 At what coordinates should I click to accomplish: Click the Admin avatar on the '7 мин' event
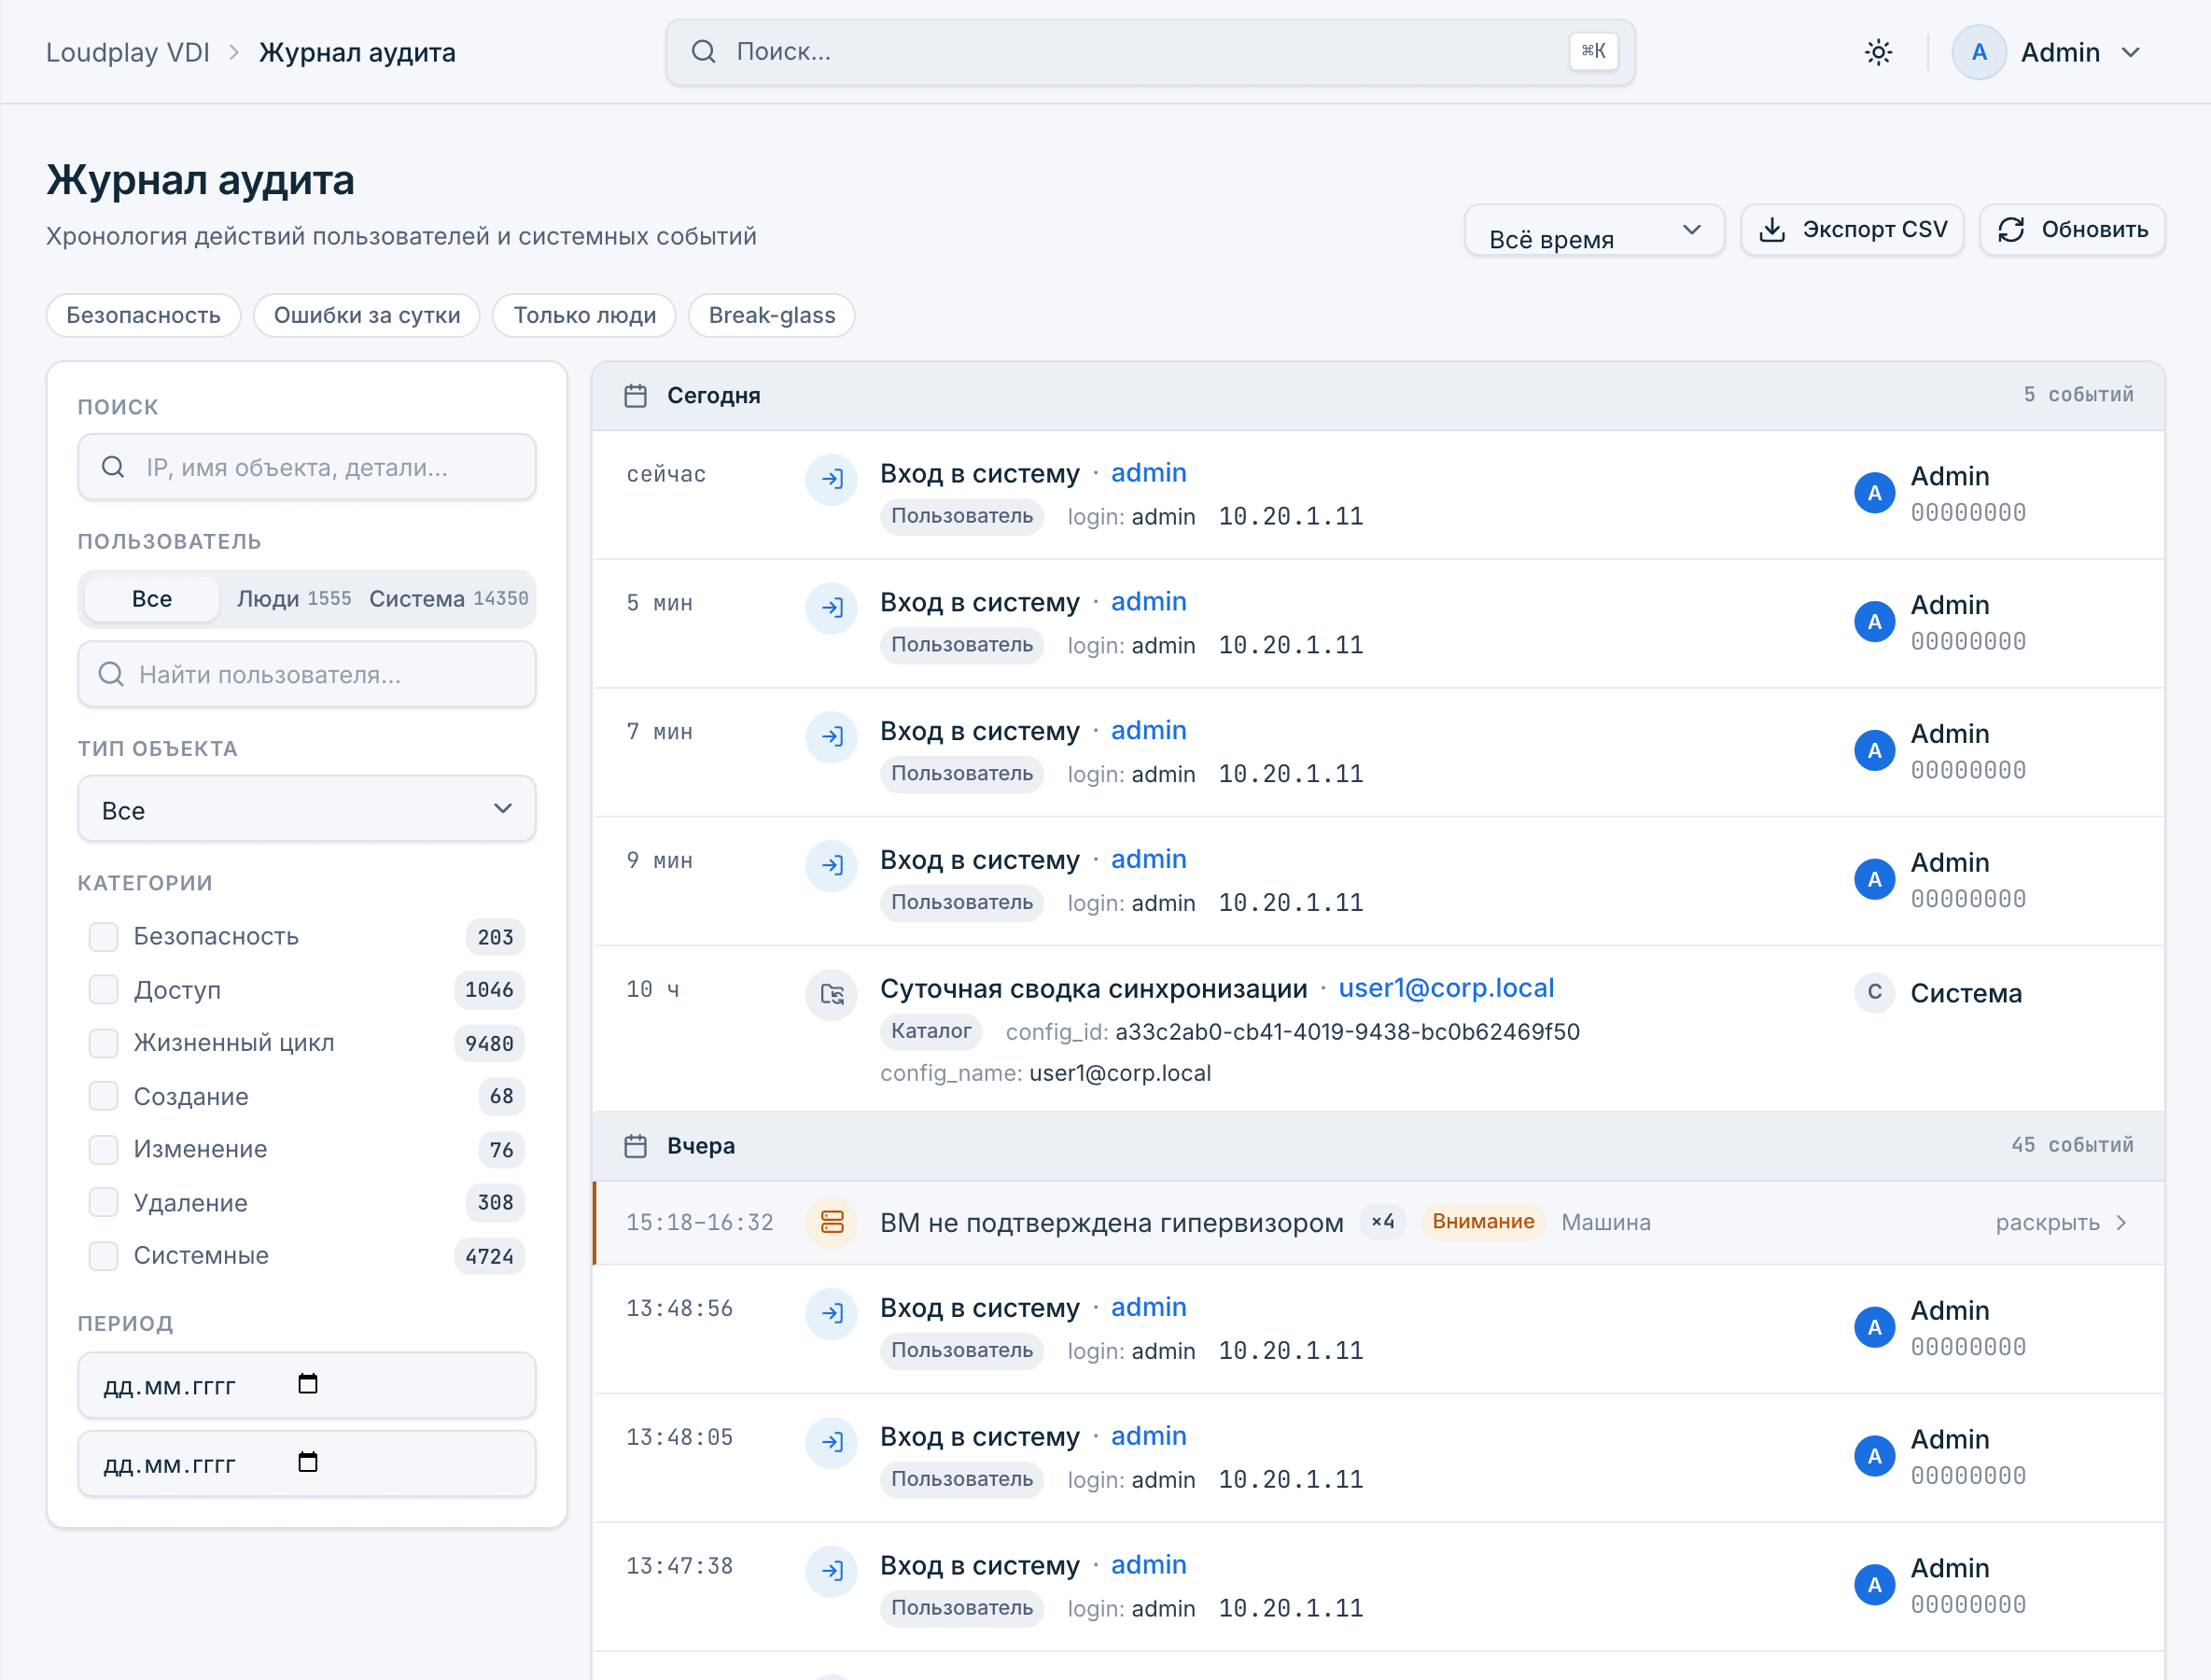click(x=1874, y=751)
